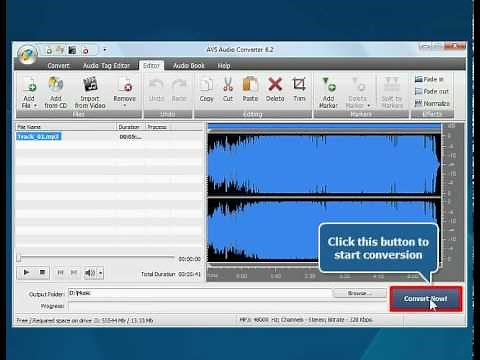Click the Duration column header

coord(130,127)
